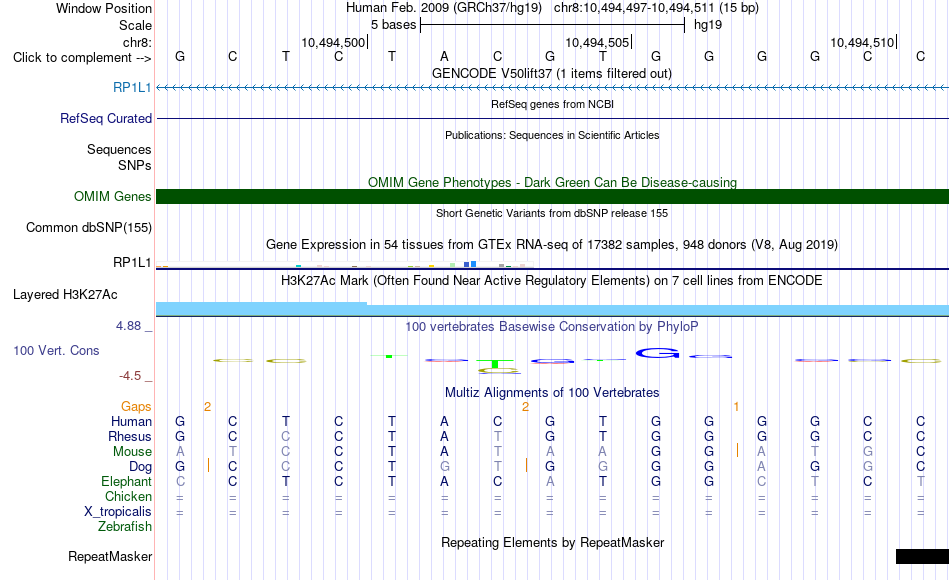Viewport: 950px width, 580px height.
Task: Click the Common dbSNP(155) track label
Action: 88,228
